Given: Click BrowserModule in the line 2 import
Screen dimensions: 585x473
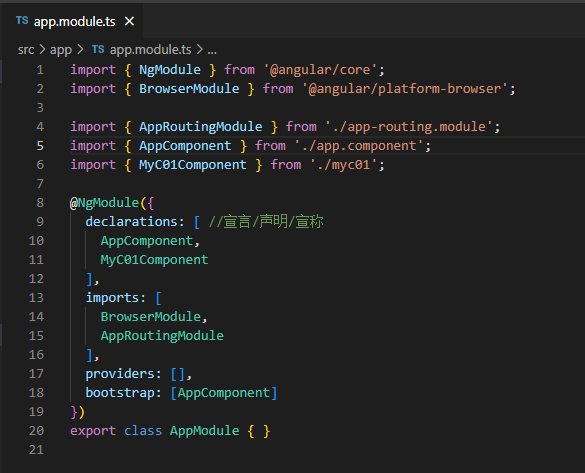Looking at the screenshot, I should pyautogui.click(x=189, y=89).
